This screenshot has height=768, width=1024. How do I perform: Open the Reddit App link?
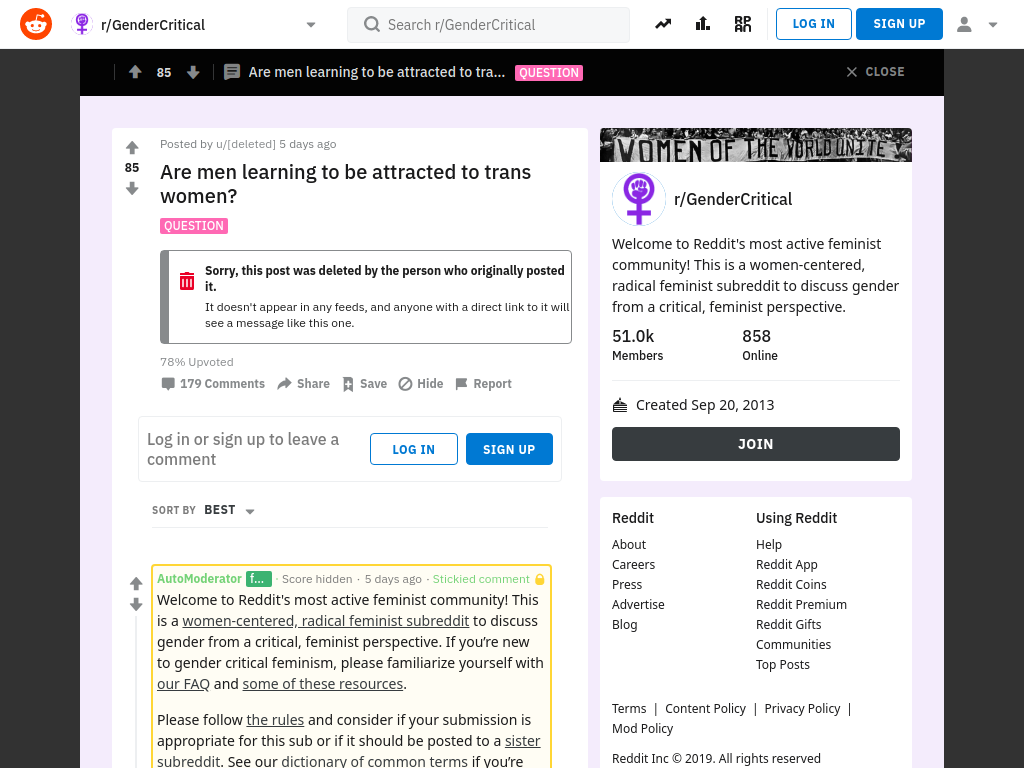786,565
